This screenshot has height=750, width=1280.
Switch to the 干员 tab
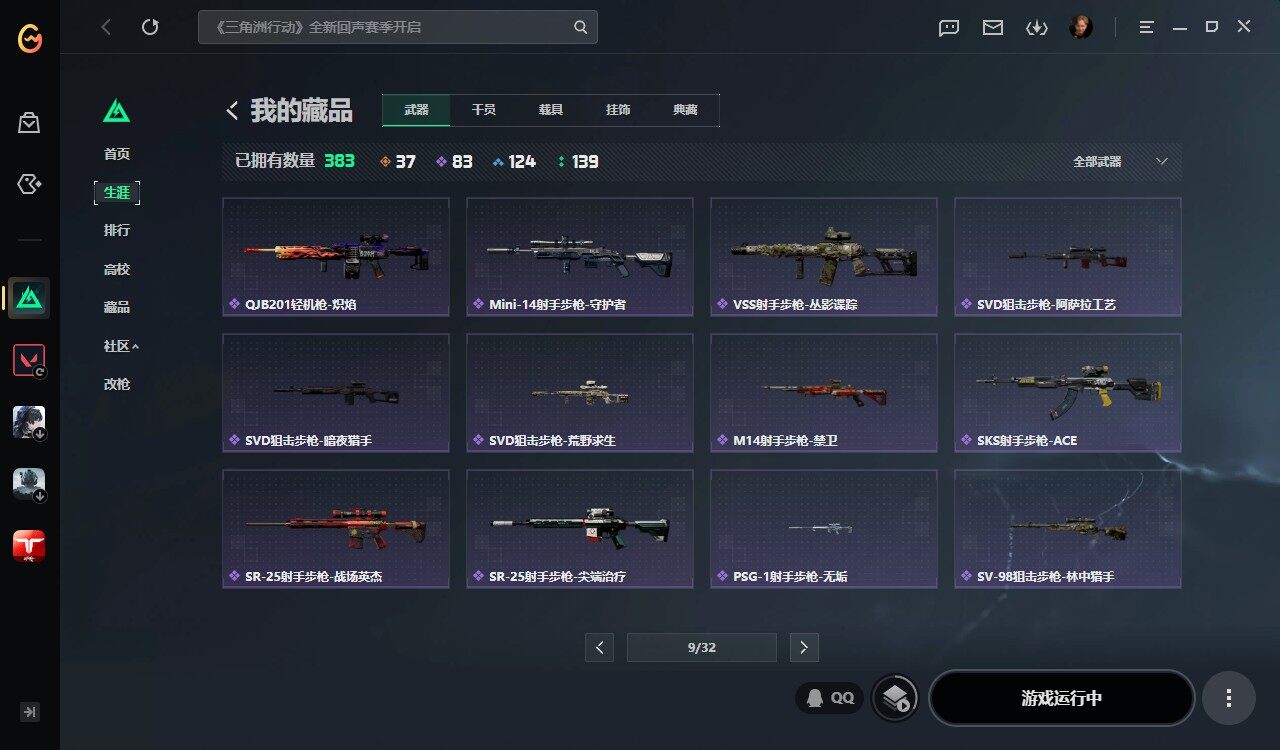(483, 110)
